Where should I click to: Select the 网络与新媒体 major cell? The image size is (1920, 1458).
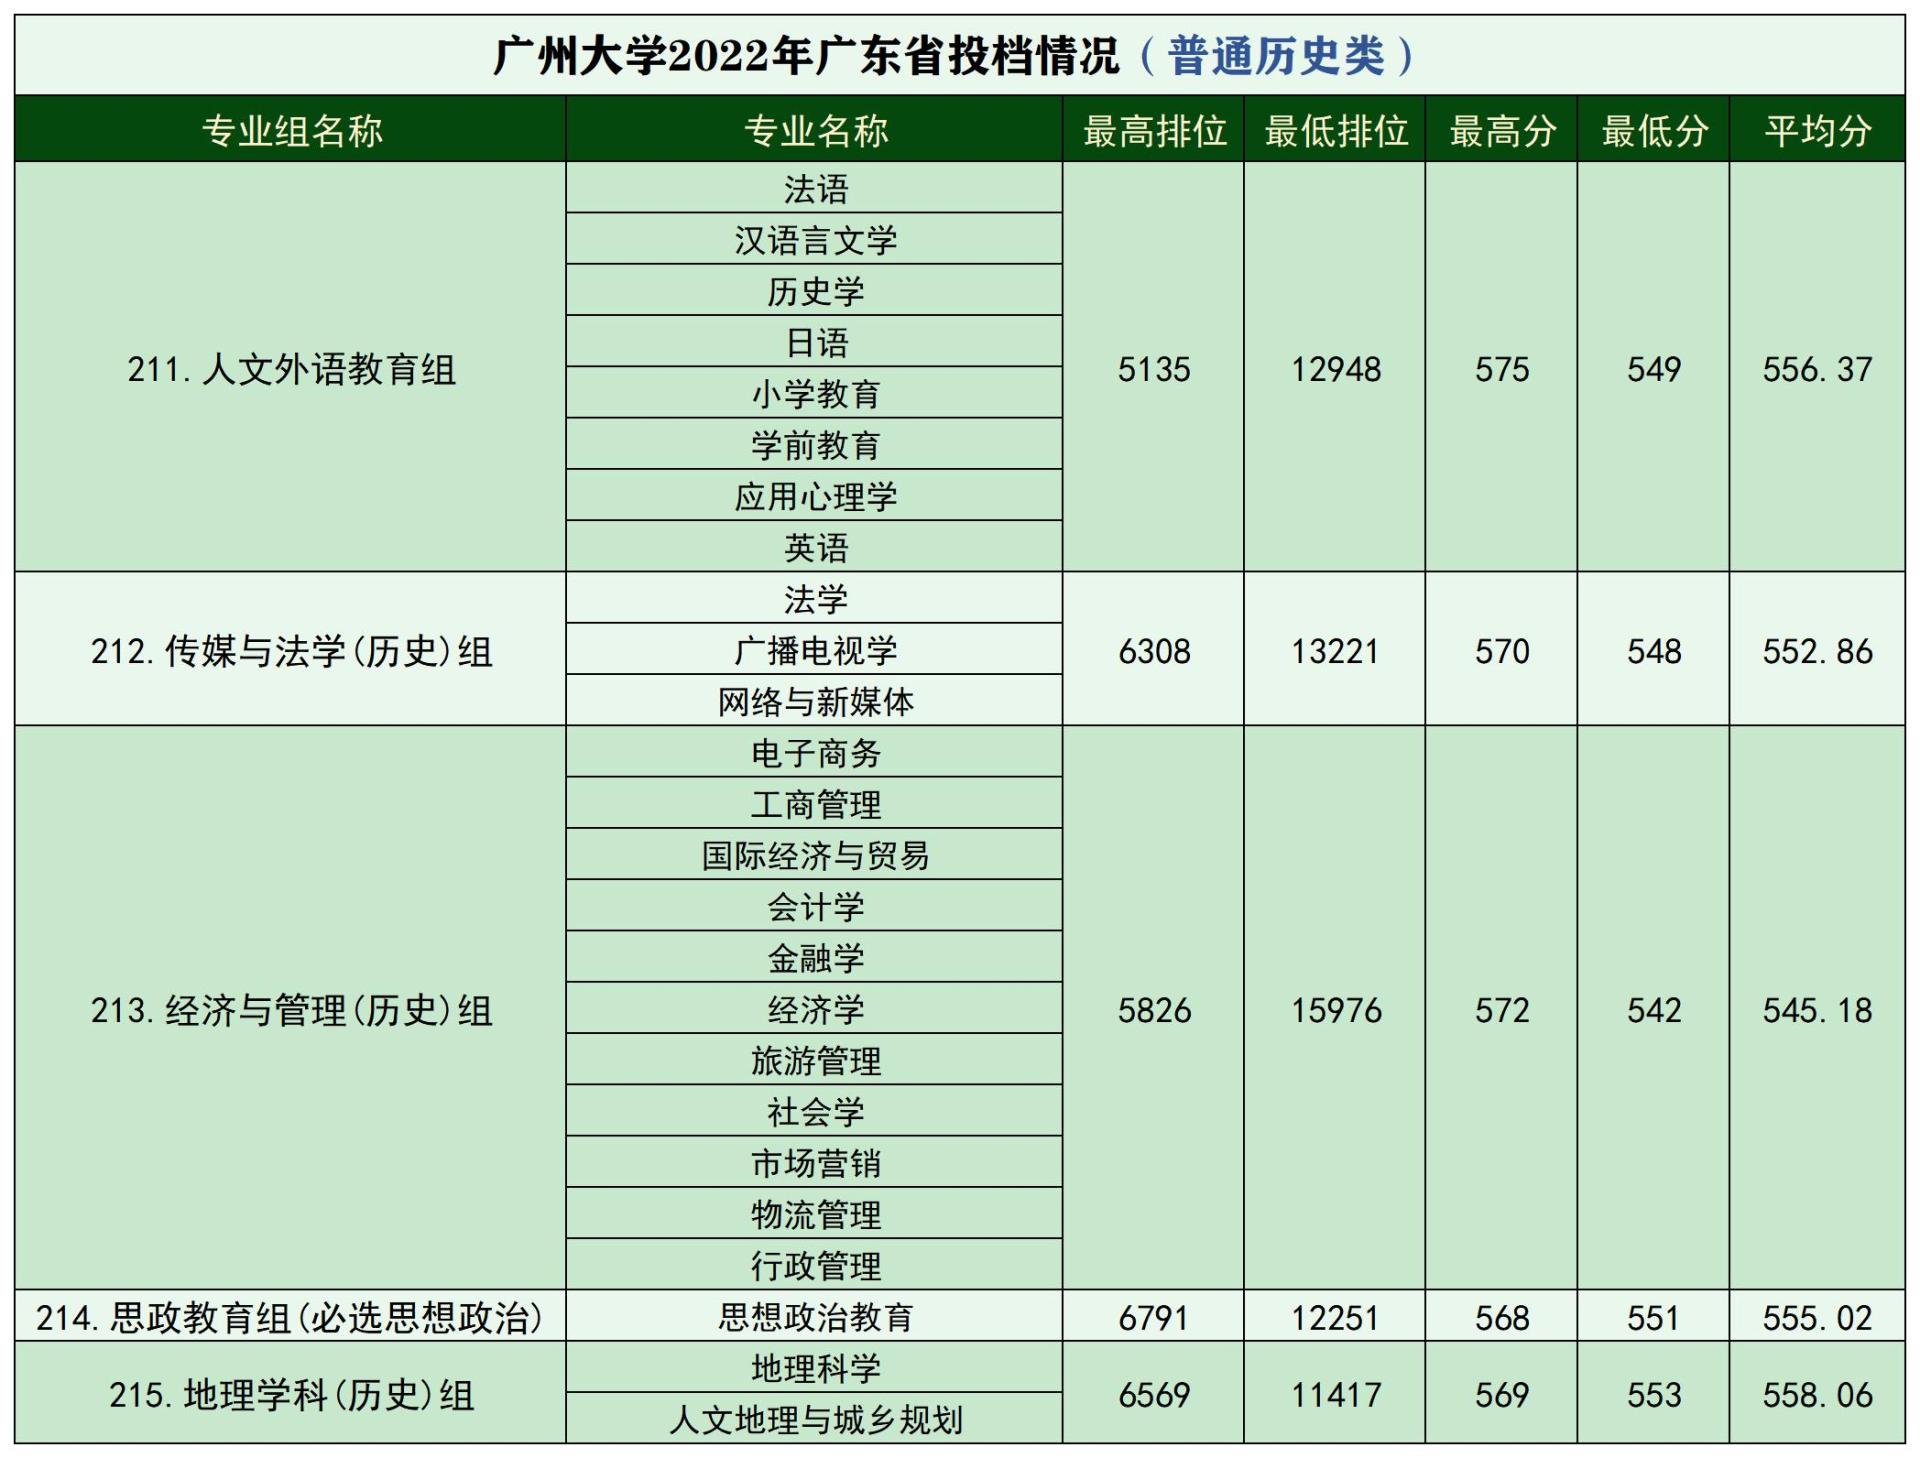click(x=814, y=702)
